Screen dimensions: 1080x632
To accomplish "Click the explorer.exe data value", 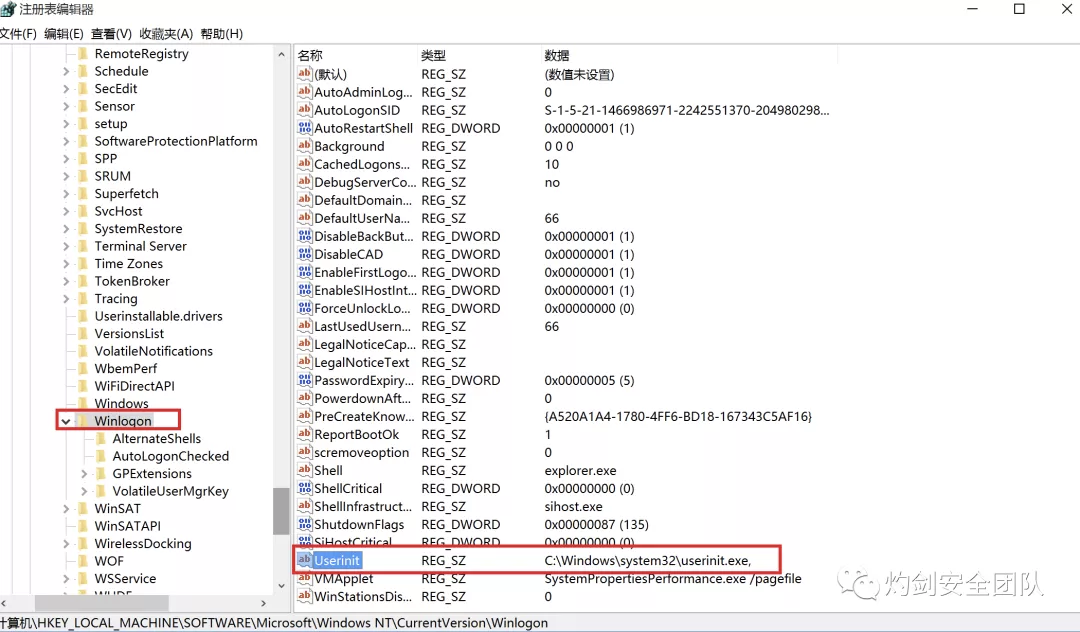I will (x=580, y=470).
